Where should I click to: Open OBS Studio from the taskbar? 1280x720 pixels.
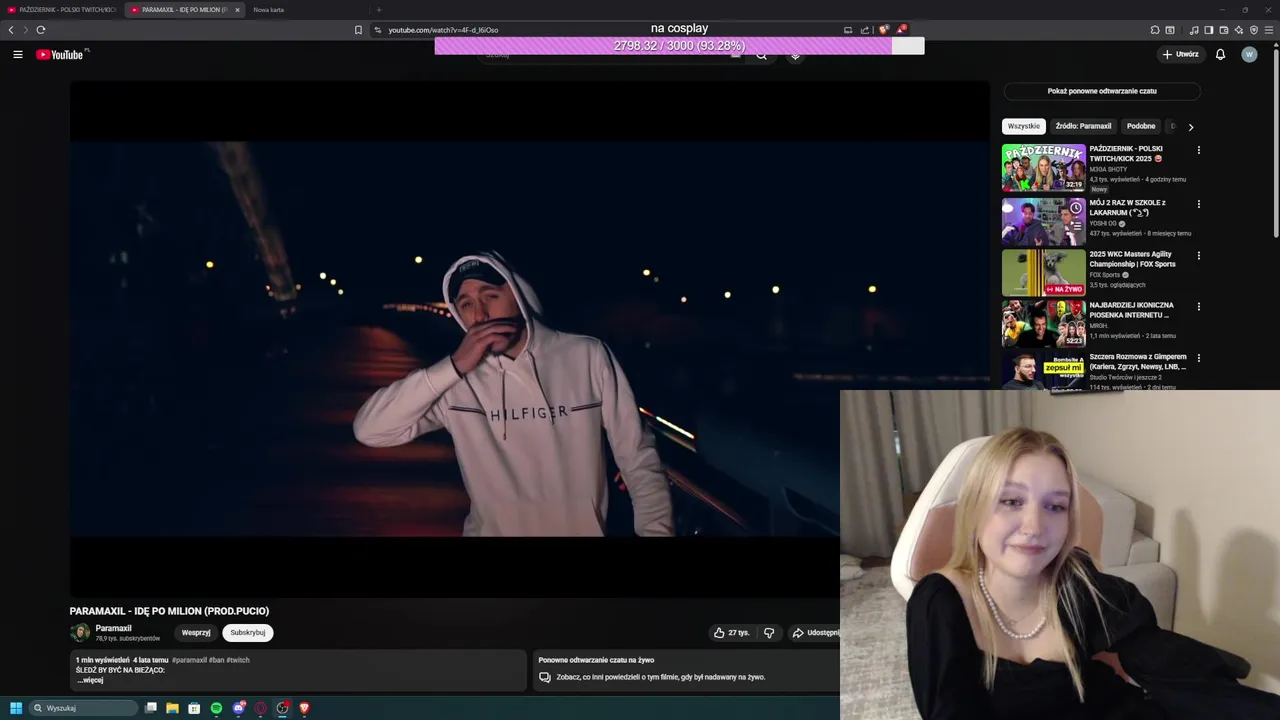tap(282, 708)
